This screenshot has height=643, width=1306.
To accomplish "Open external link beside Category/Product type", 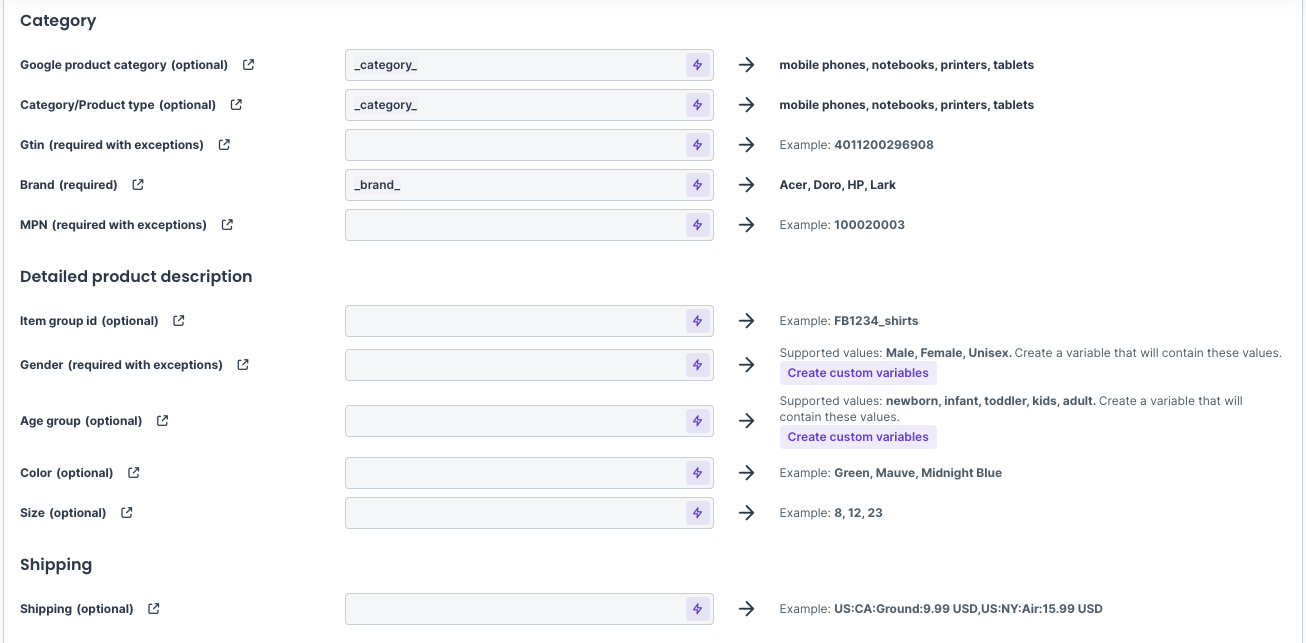I will pos(237,105).
